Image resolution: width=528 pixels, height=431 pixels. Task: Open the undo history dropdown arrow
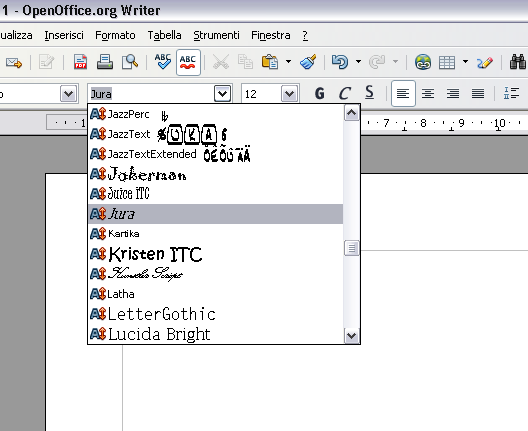pyautogui.click(x=359, y=62)
